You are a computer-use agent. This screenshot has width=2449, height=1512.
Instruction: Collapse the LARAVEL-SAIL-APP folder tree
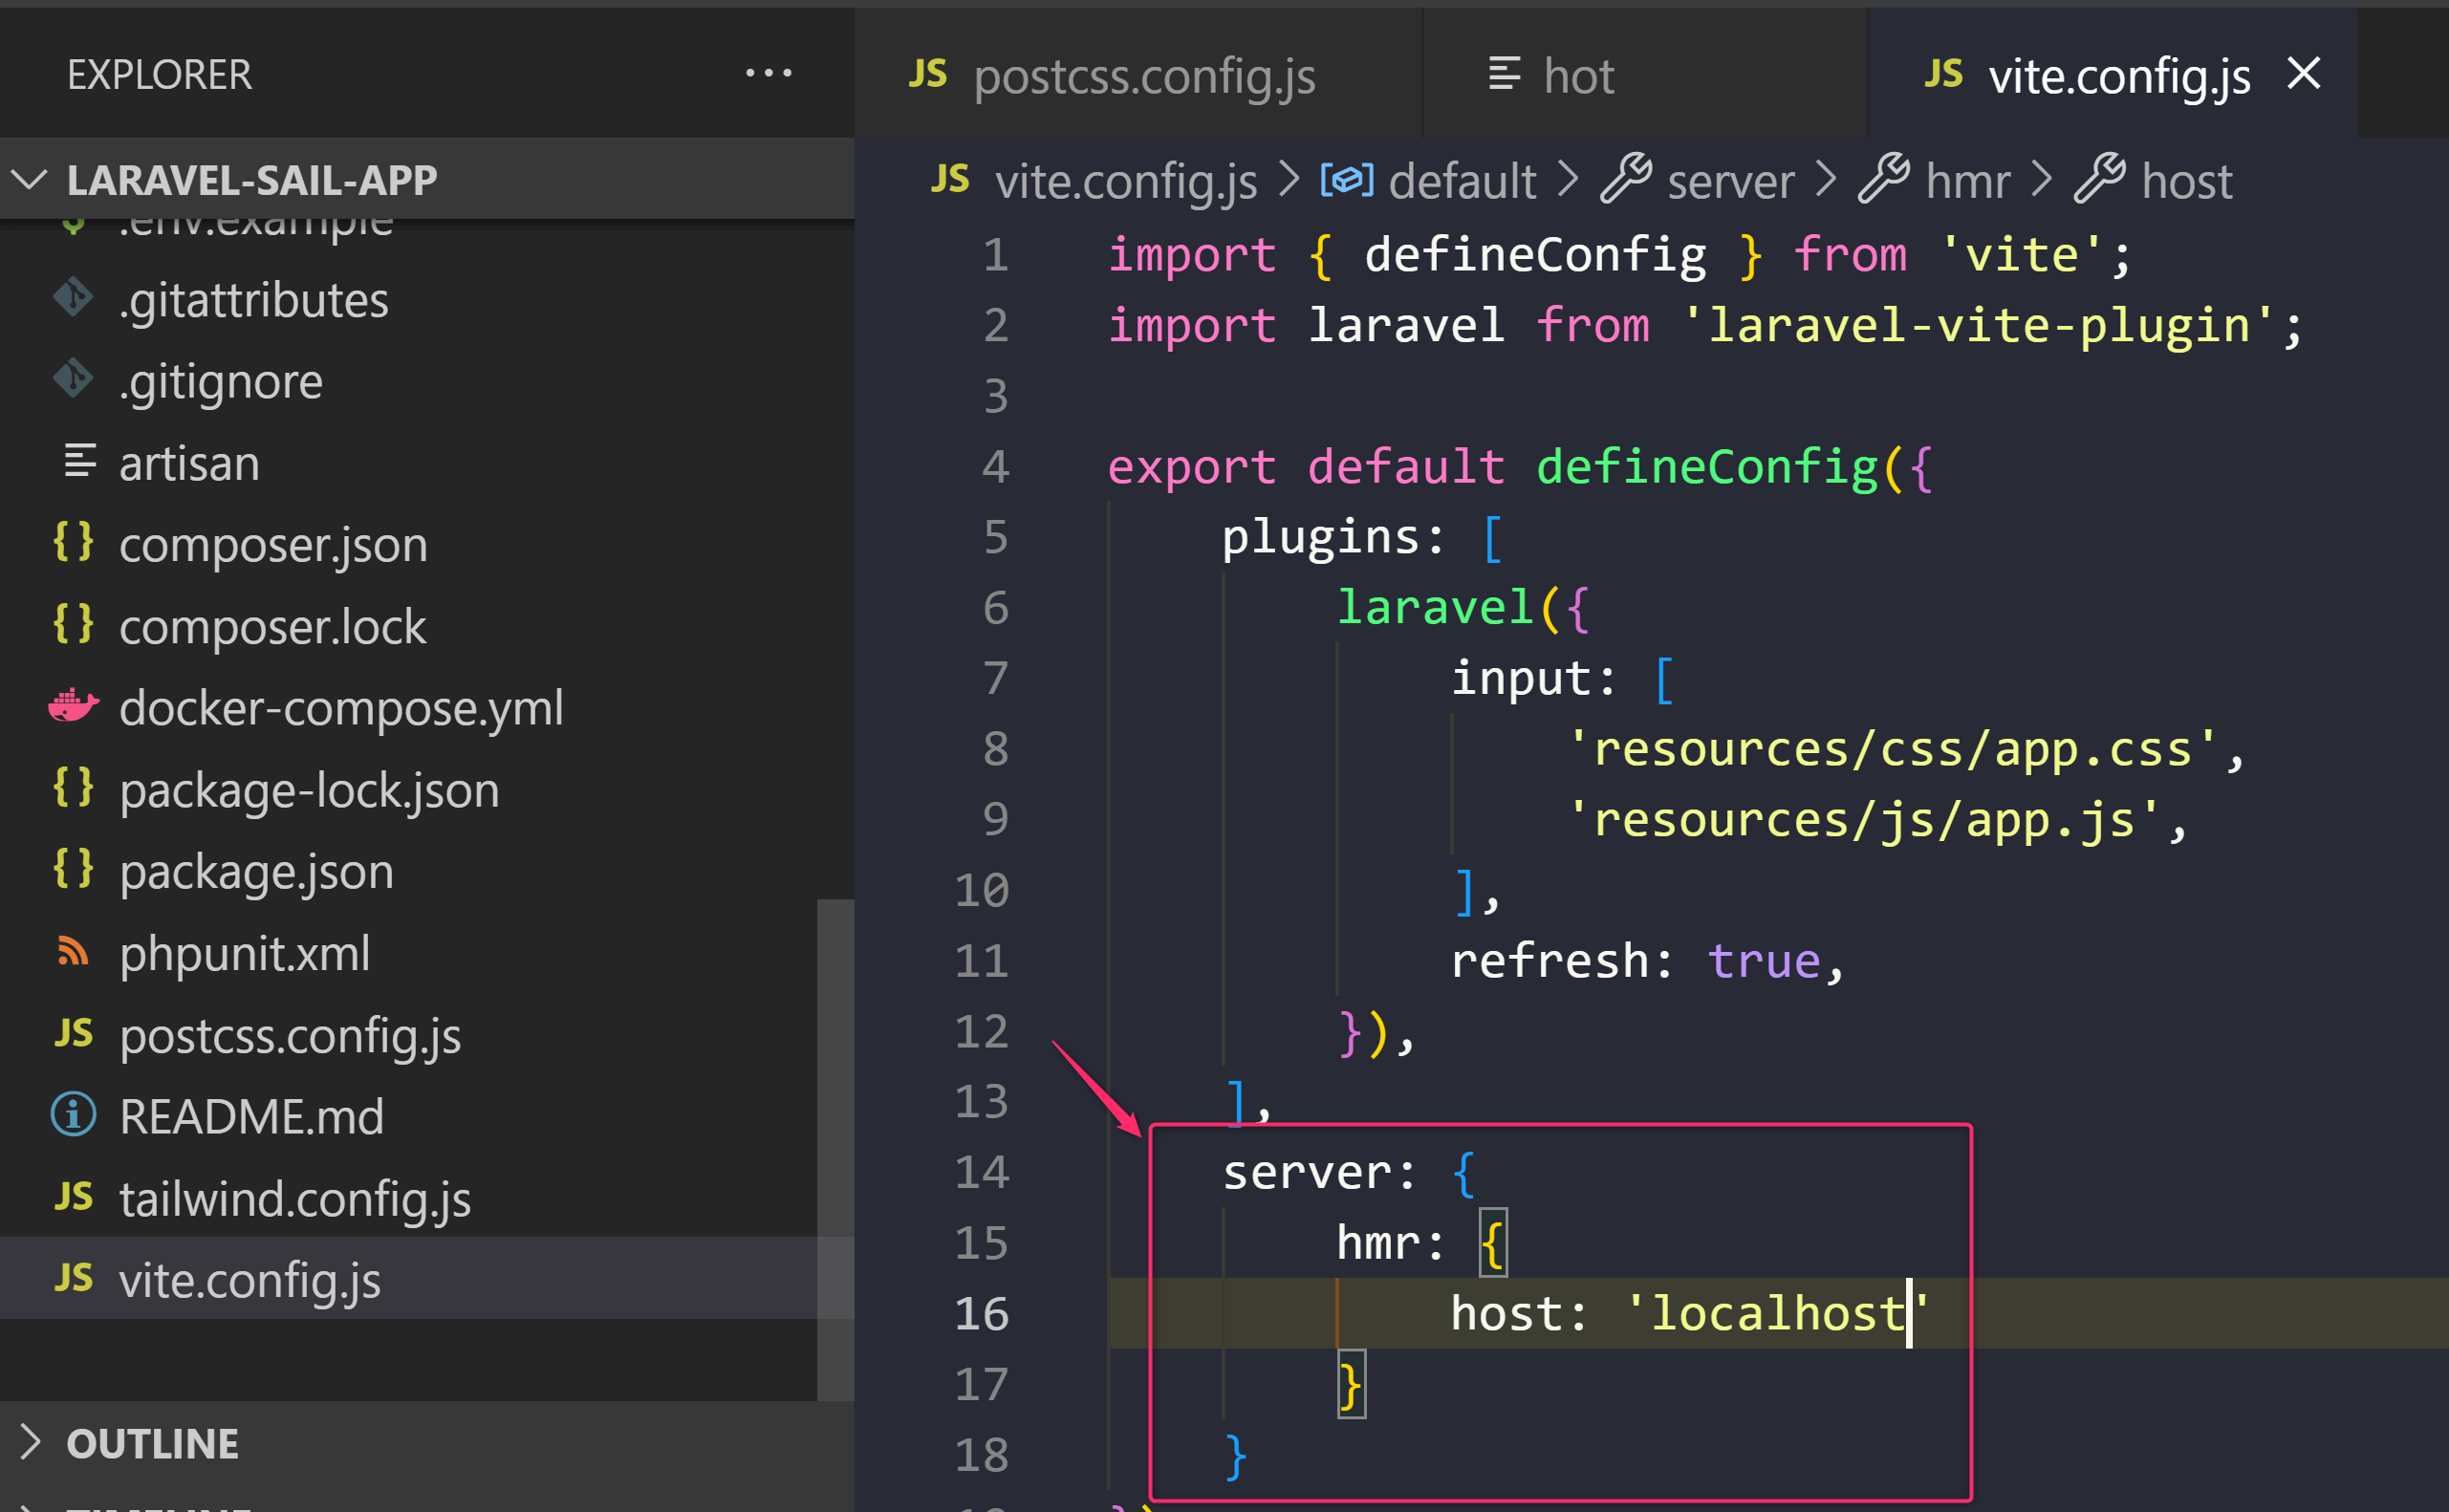point(30,179)
